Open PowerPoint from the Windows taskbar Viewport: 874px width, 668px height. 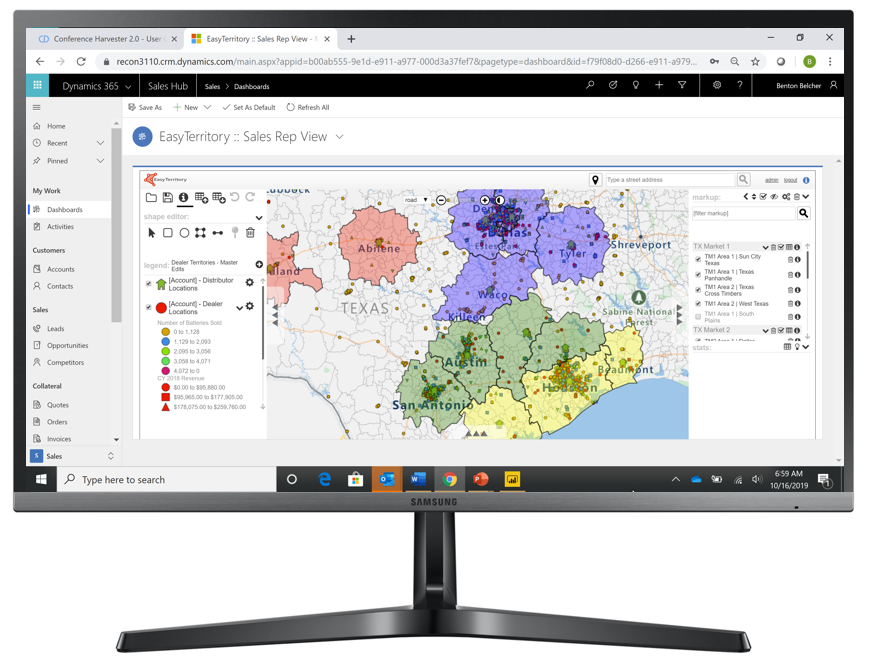pyautogui.click(x=480, y=479)
